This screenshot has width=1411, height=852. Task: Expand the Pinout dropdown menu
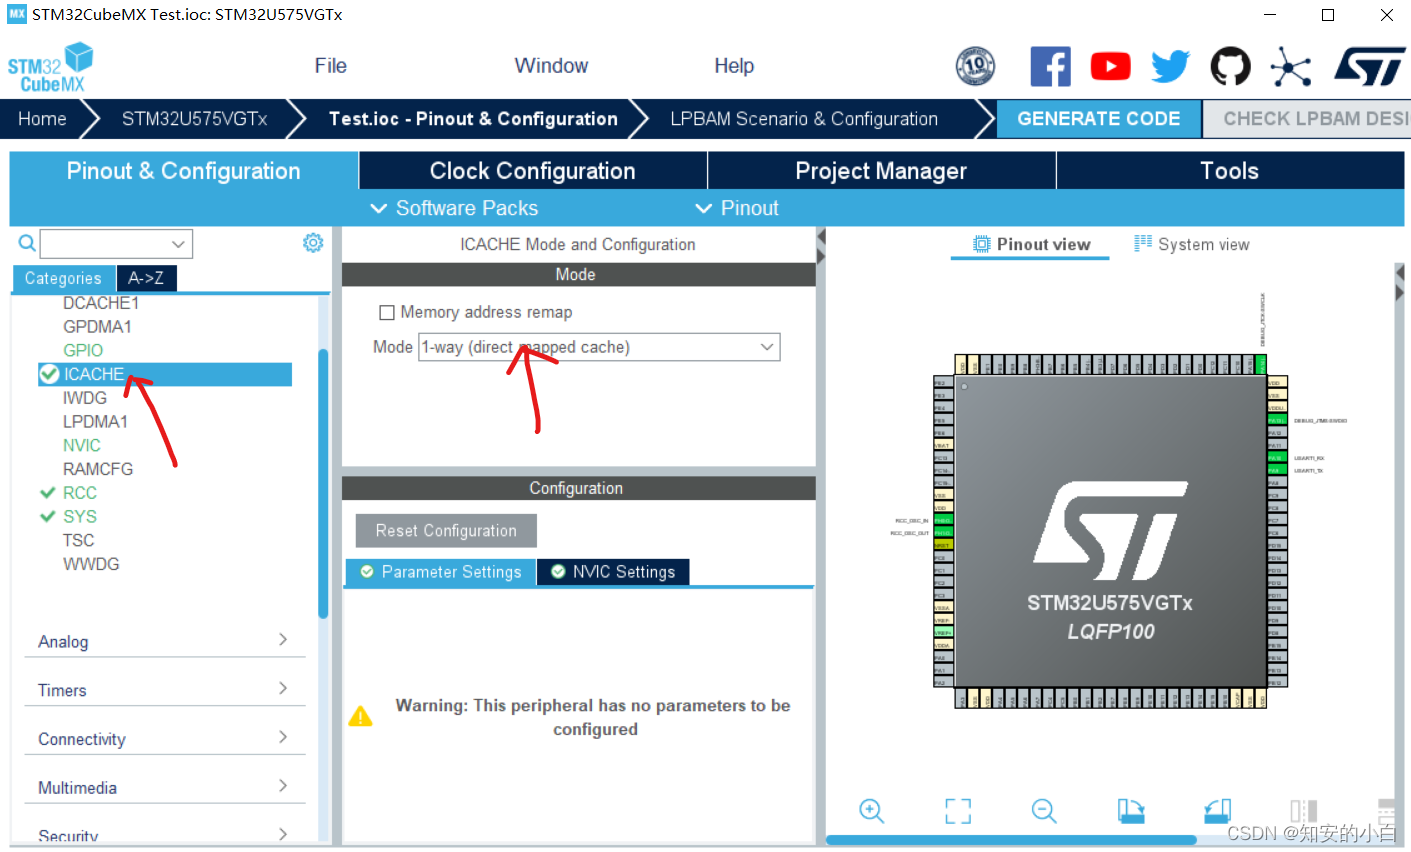pos(737,208)
